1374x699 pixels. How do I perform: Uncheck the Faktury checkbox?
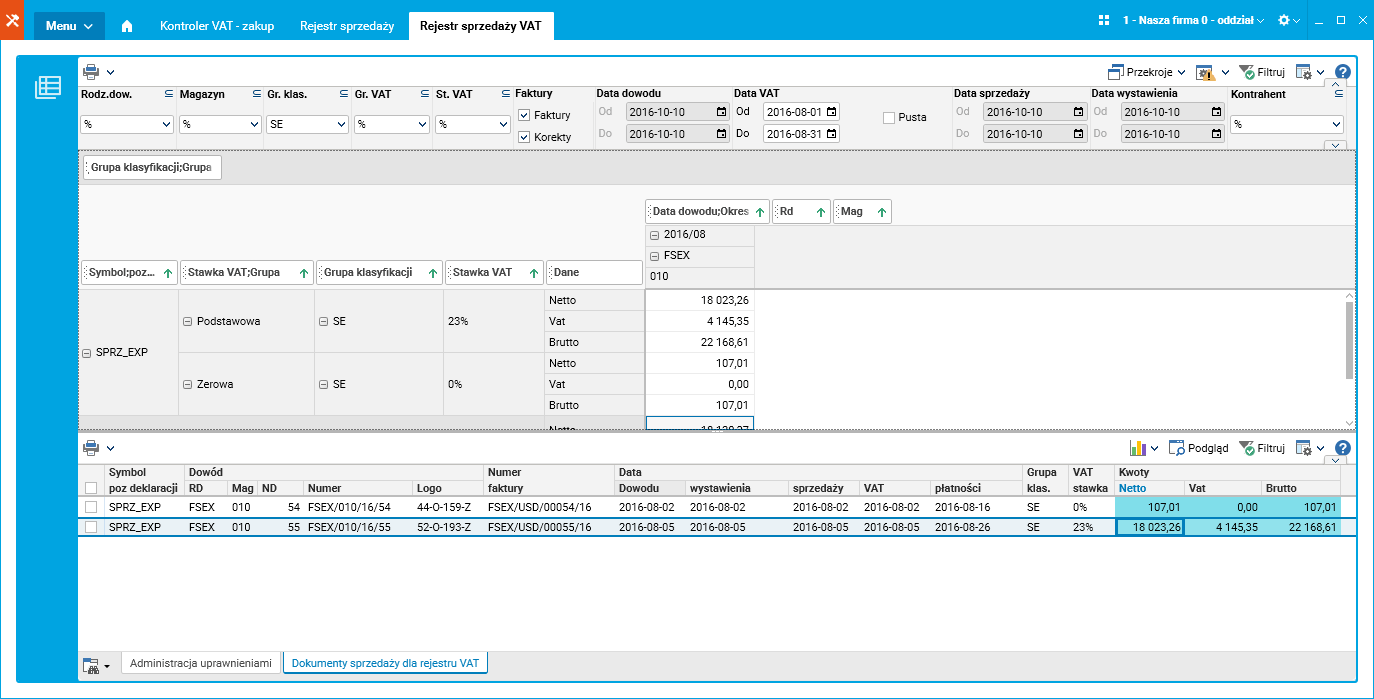click(524, 115)
